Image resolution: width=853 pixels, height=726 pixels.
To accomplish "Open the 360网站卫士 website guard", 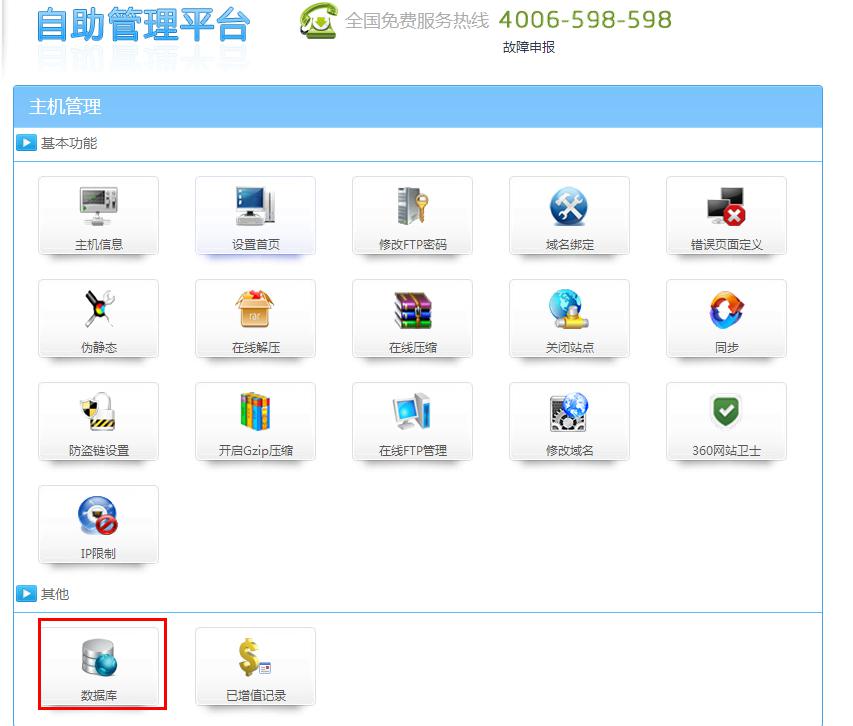I will (x=726, y=420).
